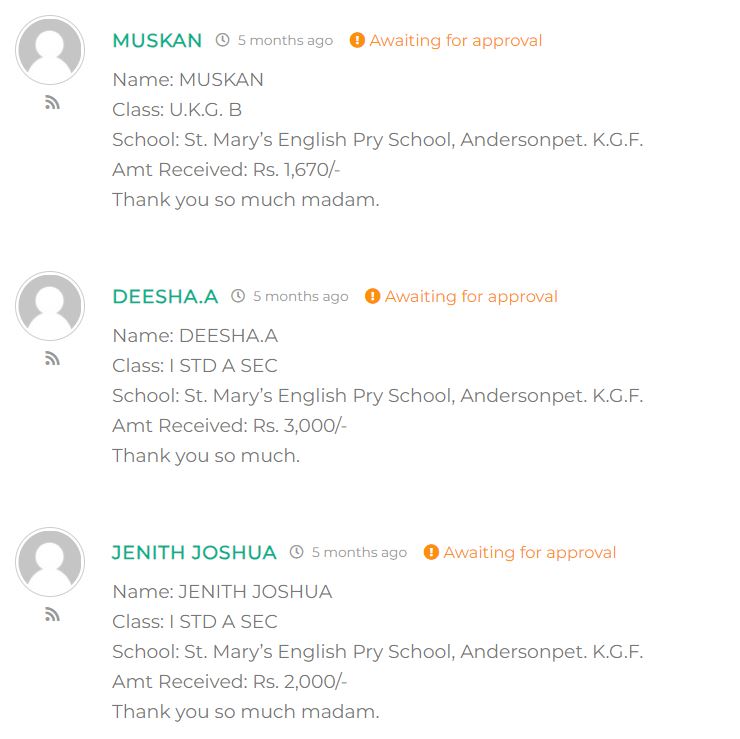Screen dimensions: 740x739
Task: Click the '5 months ago' timestamp on DEESHA.A's comment
Action: click(301, 297)
